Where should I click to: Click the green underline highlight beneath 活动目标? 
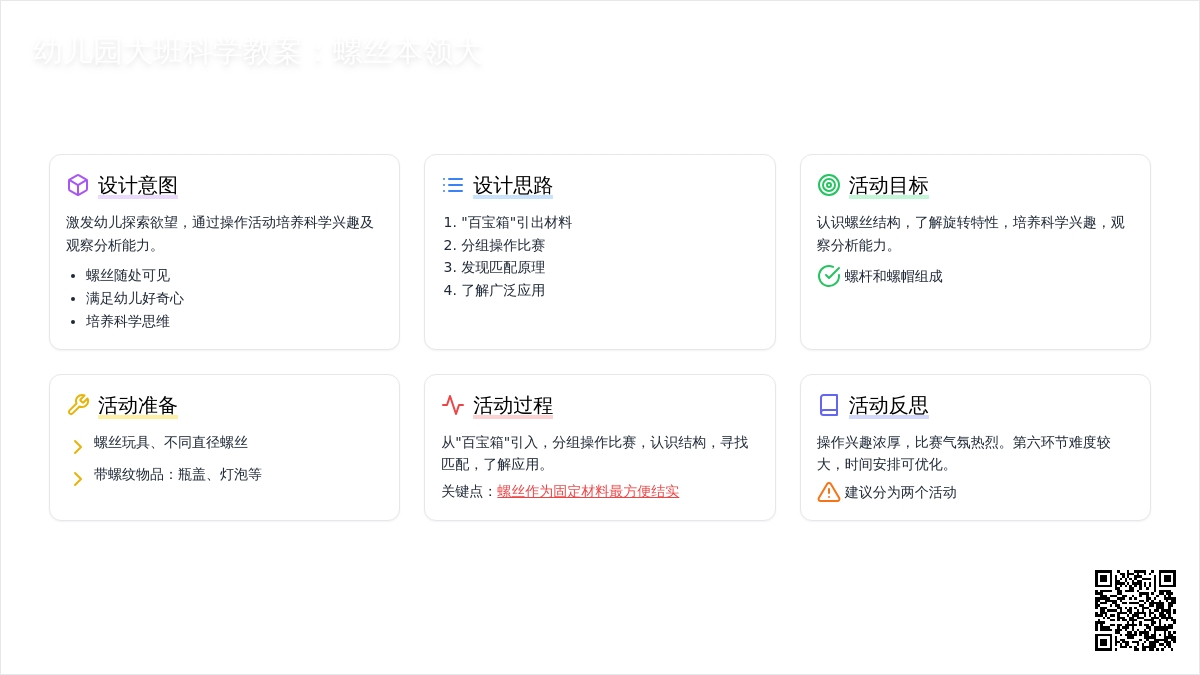click(887, 196)
